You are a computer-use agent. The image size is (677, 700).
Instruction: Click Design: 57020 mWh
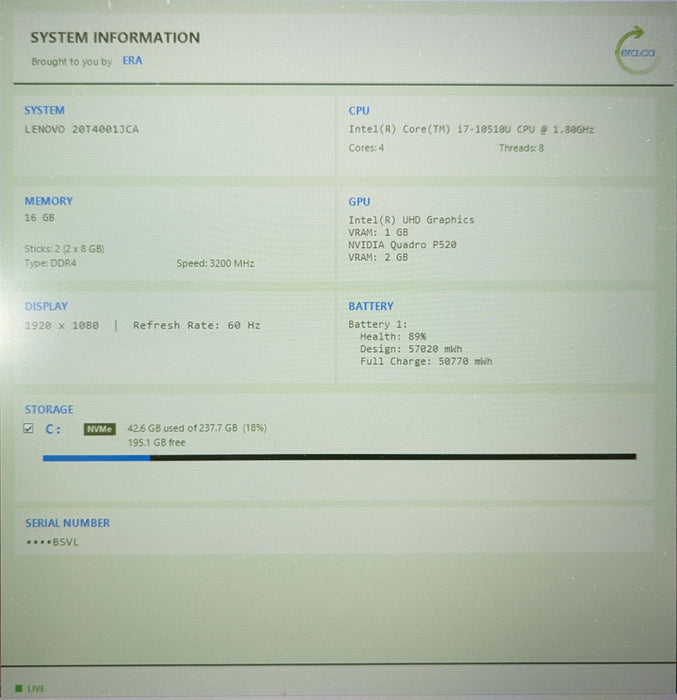pos(411,349)
